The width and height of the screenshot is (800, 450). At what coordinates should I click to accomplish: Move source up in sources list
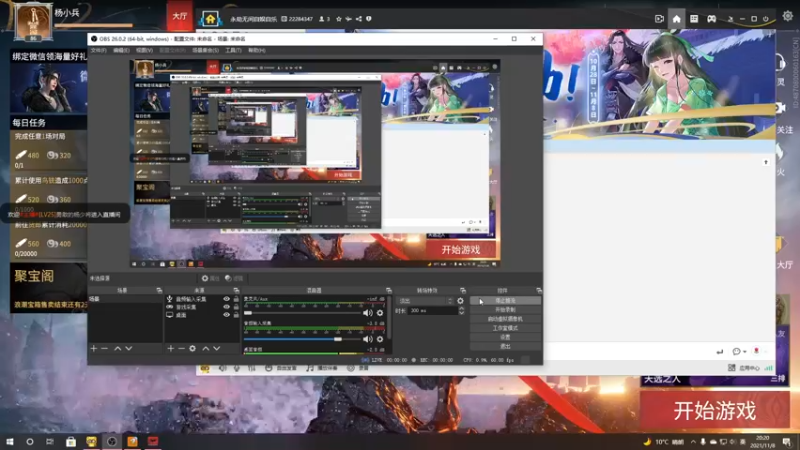click(x=206, y=348)
